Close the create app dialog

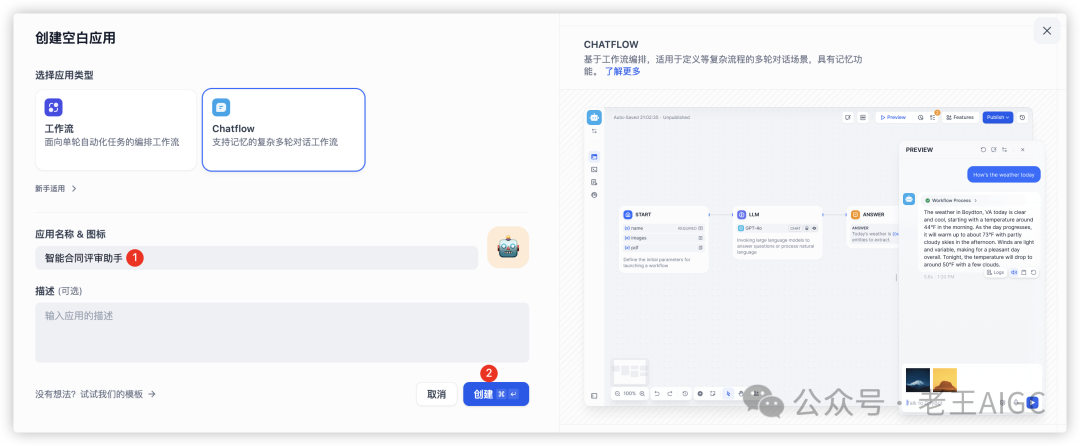tap(1047, 31)
